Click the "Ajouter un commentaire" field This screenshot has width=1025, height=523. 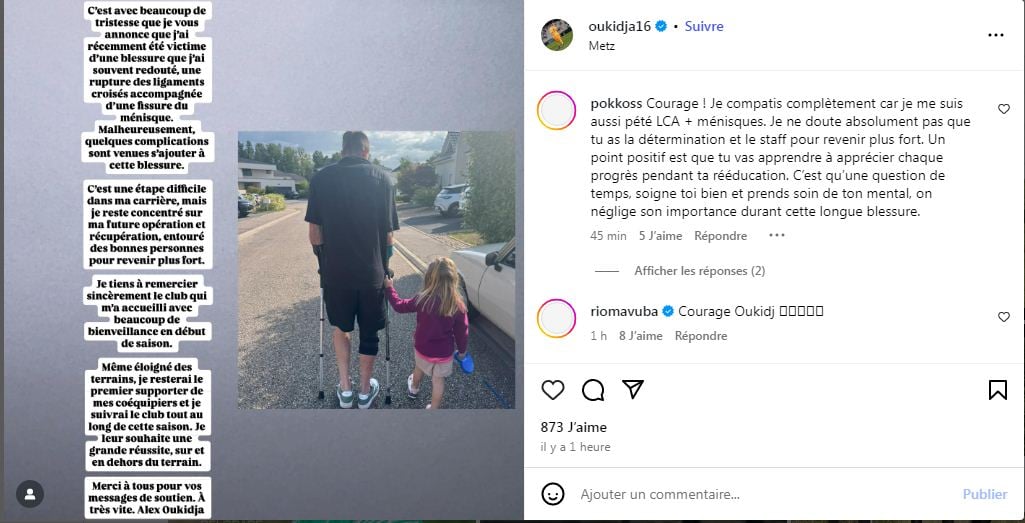pyautogui.click(x=765, y=495)
